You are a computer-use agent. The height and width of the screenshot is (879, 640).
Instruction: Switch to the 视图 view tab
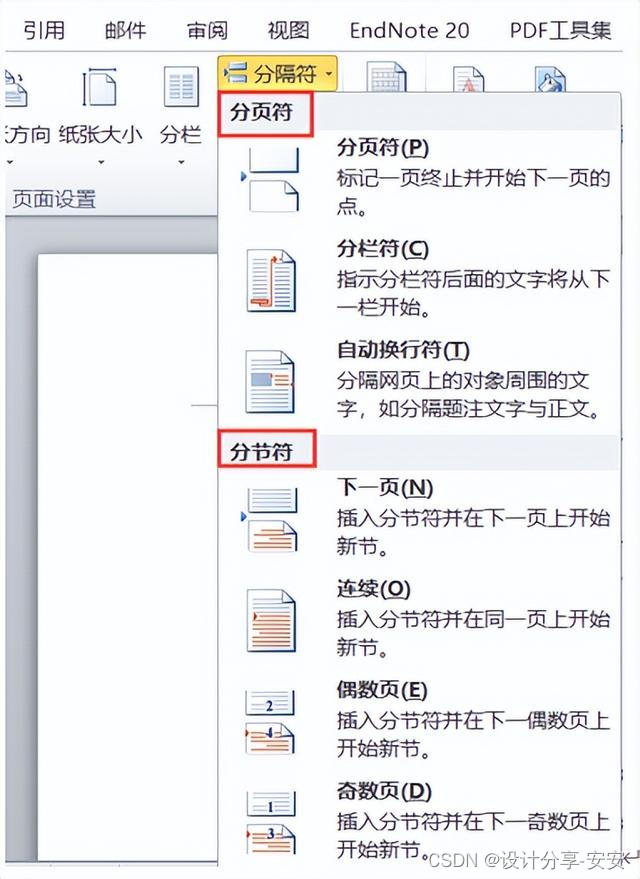(289, 30)
